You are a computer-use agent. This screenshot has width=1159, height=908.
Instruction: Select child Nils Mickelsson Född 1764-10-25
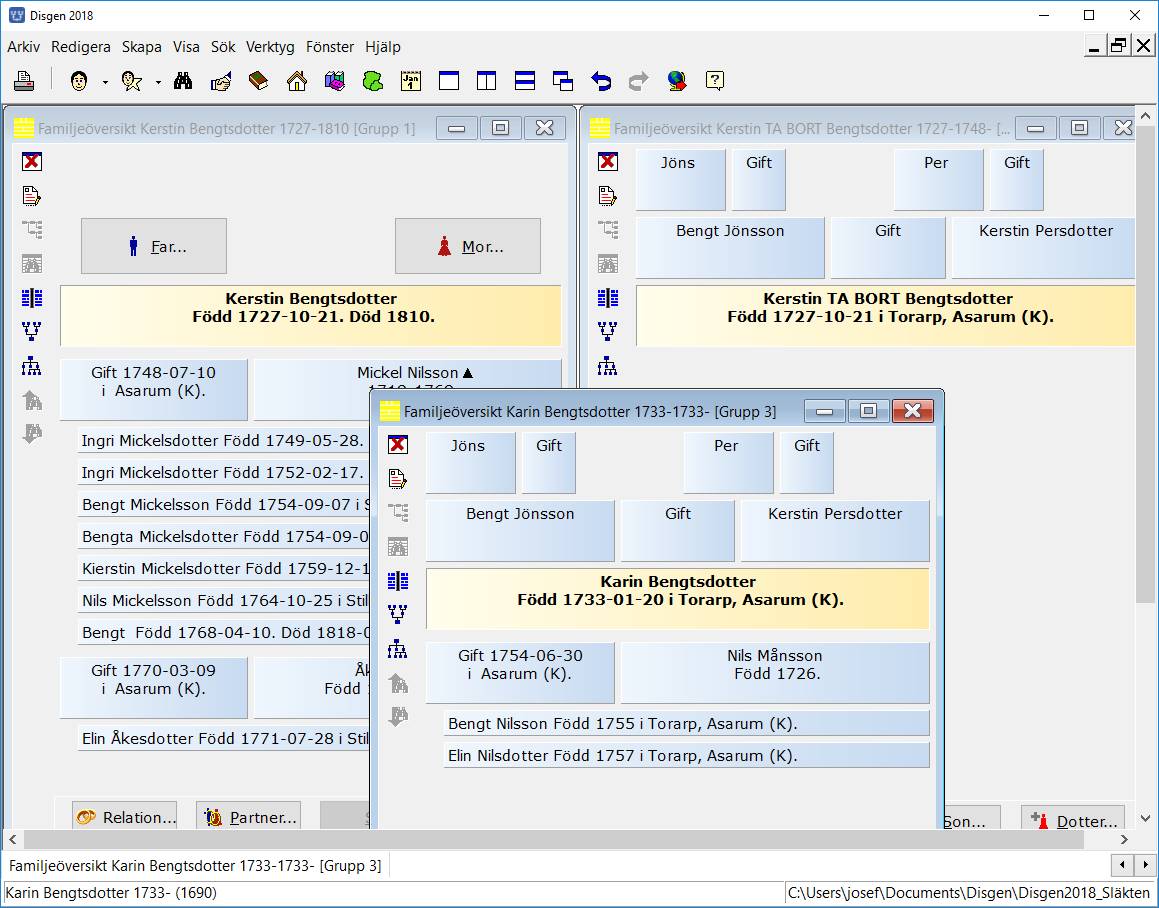pyautogui.click(x=225, y=600)
